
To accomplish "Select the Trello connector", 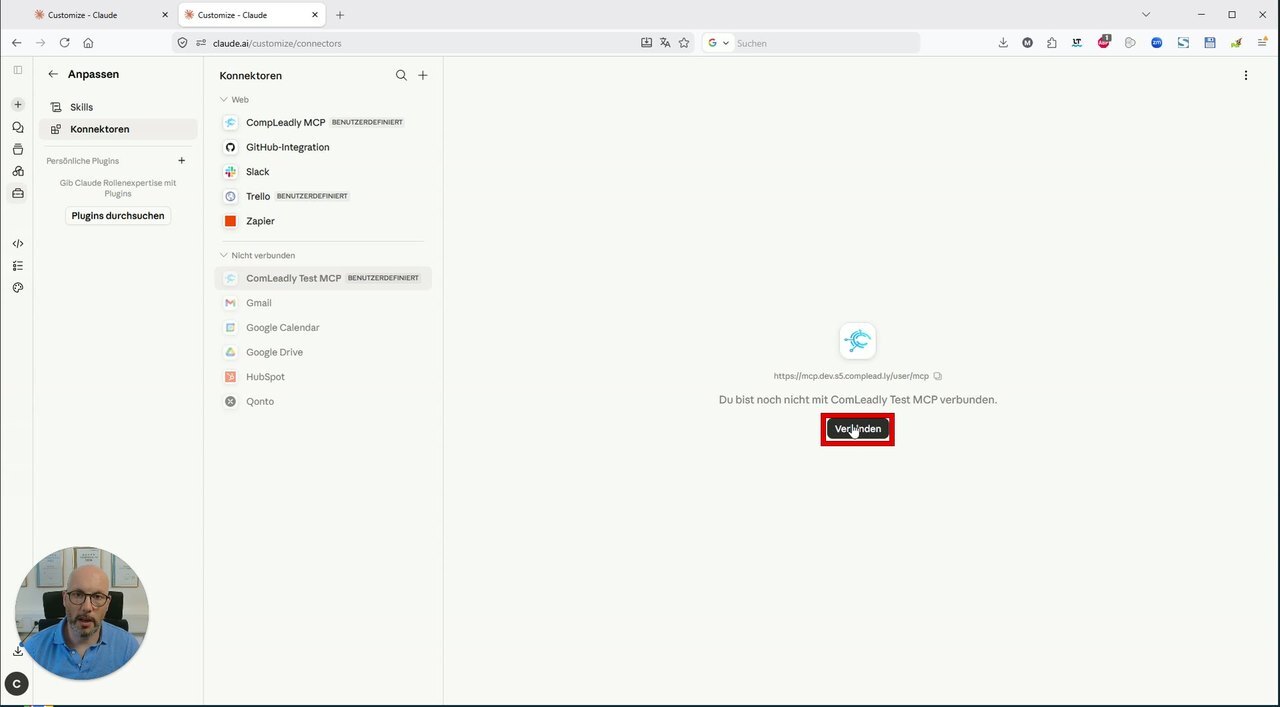I will (323, 196).
